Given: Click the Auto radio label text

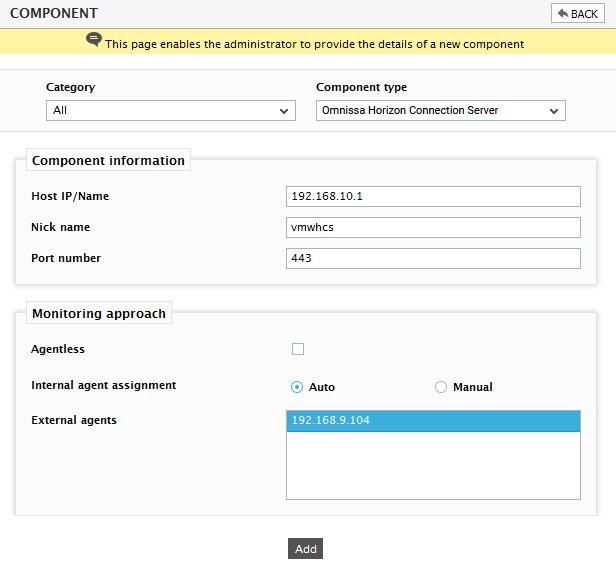Looking at the screenshot, I should point(322,387).
